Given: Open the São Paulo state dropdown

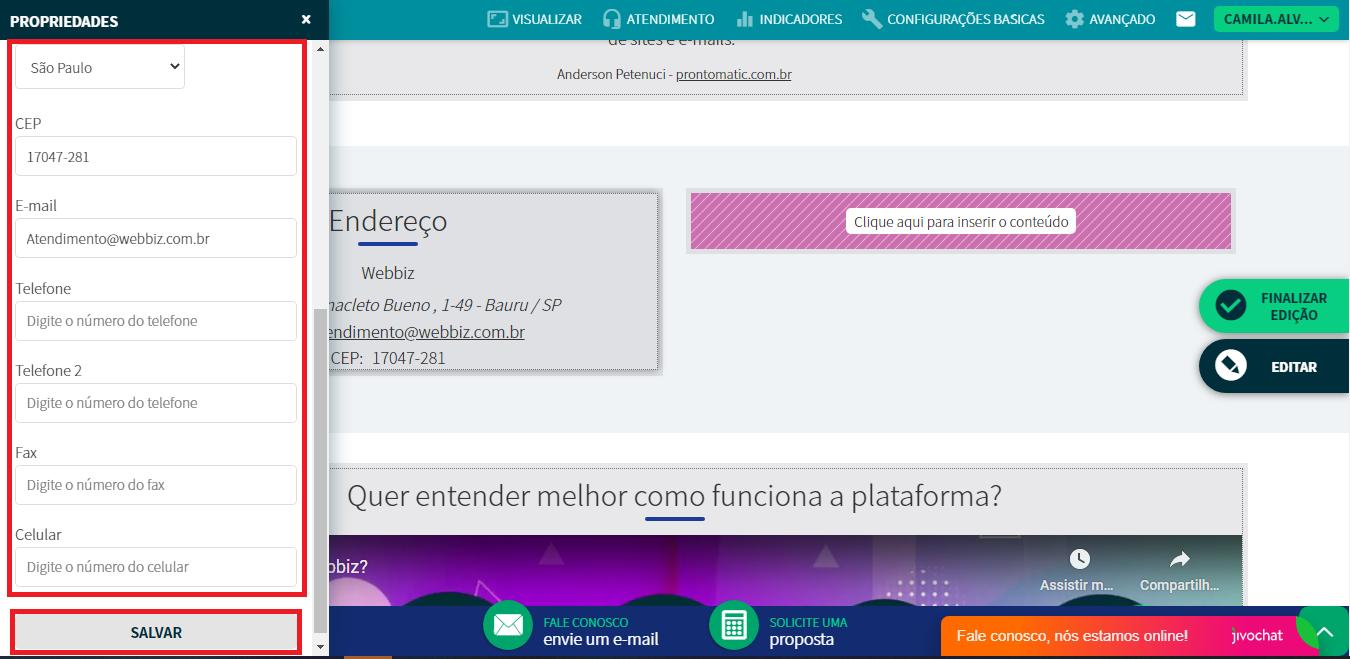Looking at the screenshot, I should point(100,67).
